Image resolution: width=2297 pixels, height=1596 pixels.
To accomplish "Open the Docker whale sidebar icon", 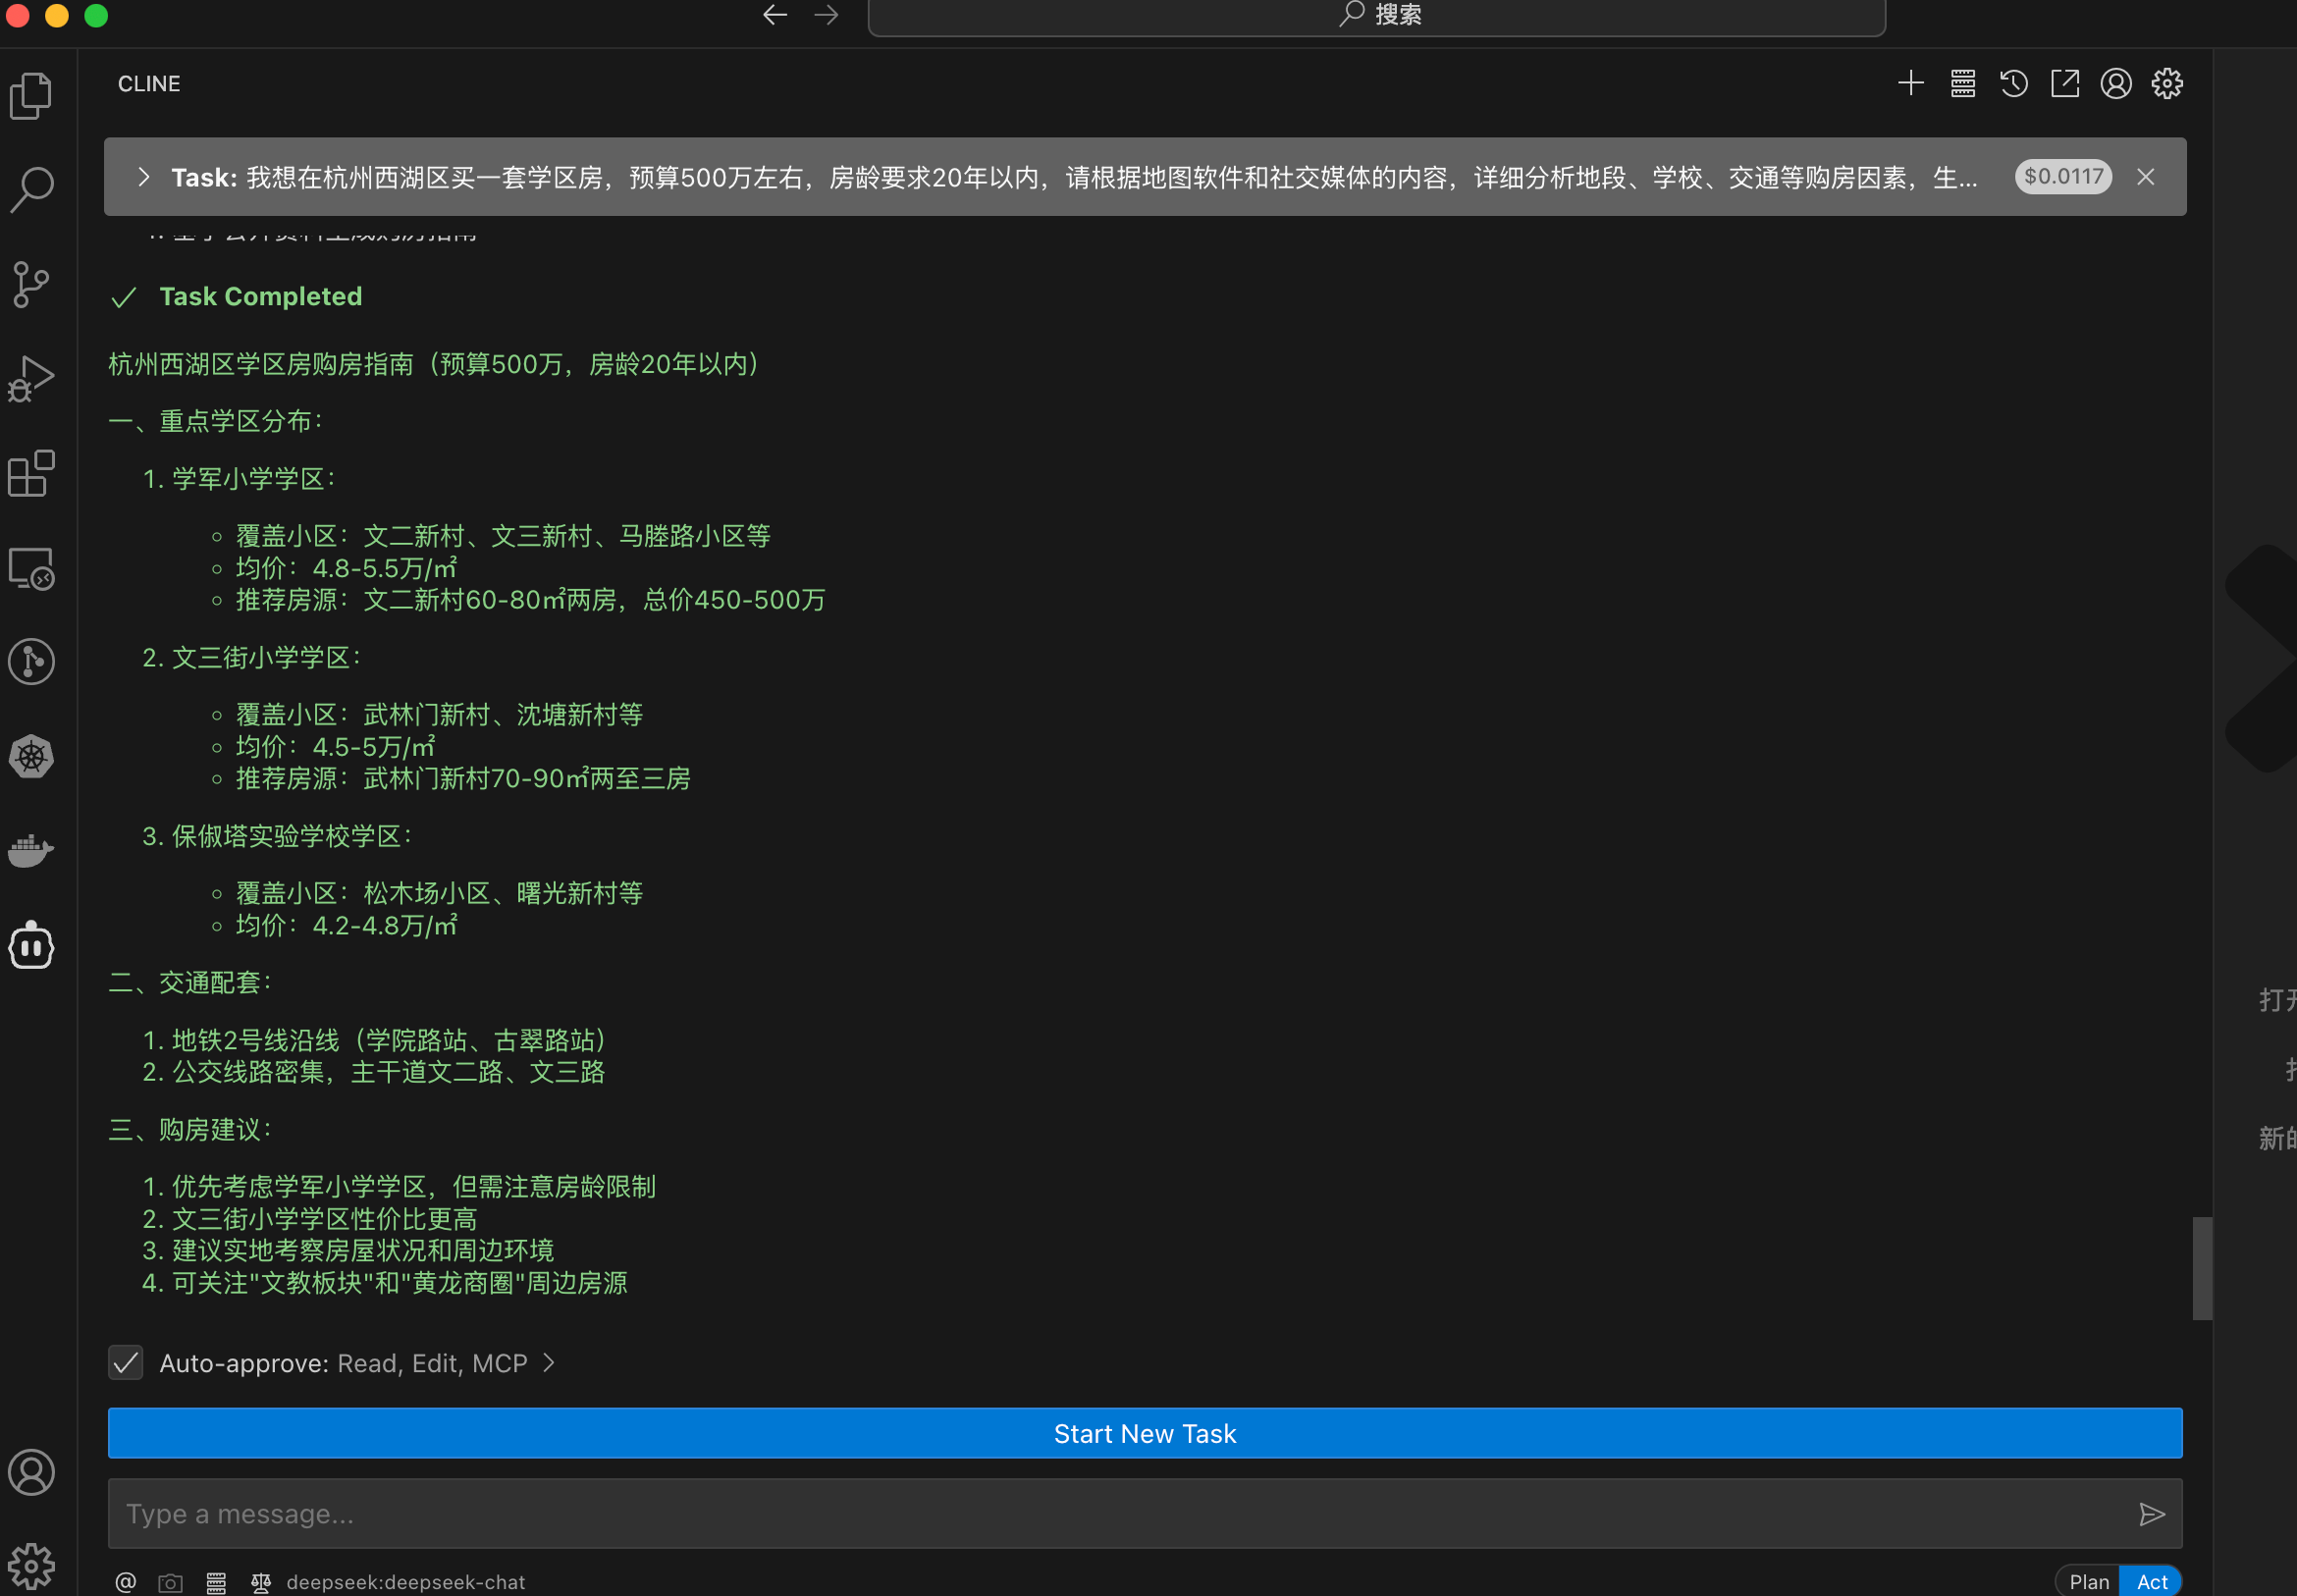I will click(31, 851).
